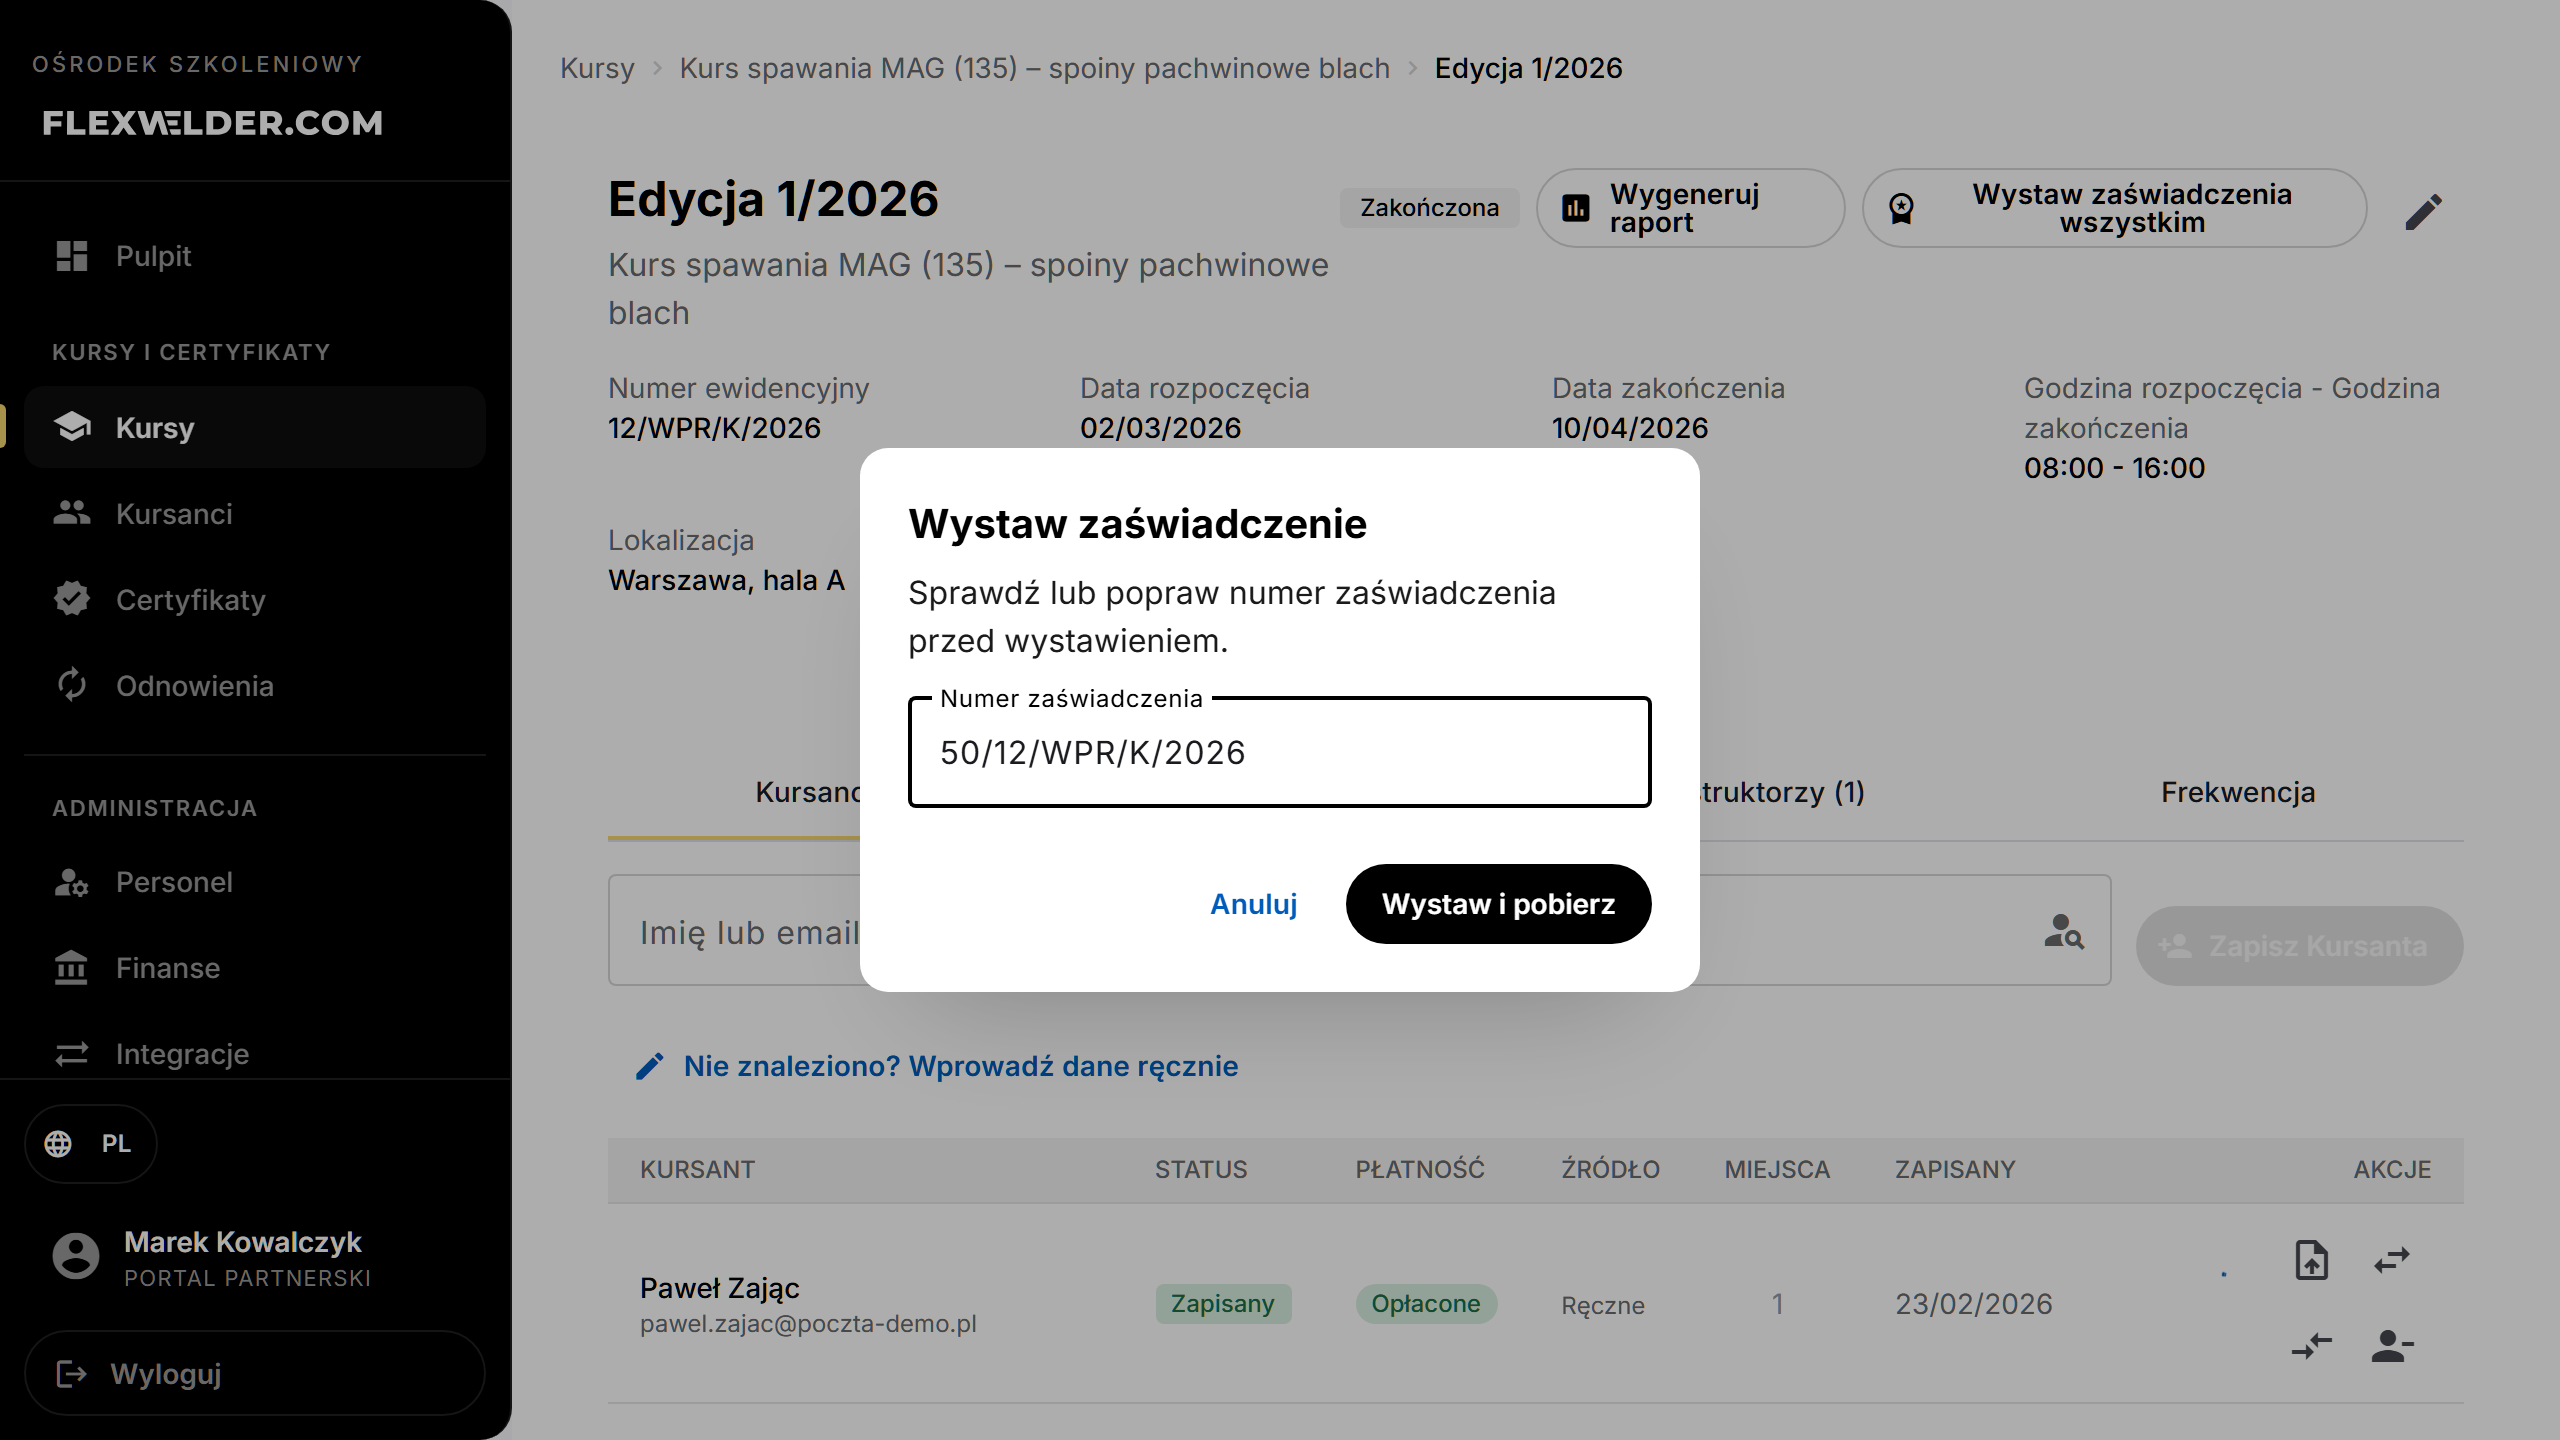The height and width of the screenshot is (1440, 2560).
Task: Click Nie znaleziono? Wprowadź dane ręcznie link
Action: point(960,1066)
